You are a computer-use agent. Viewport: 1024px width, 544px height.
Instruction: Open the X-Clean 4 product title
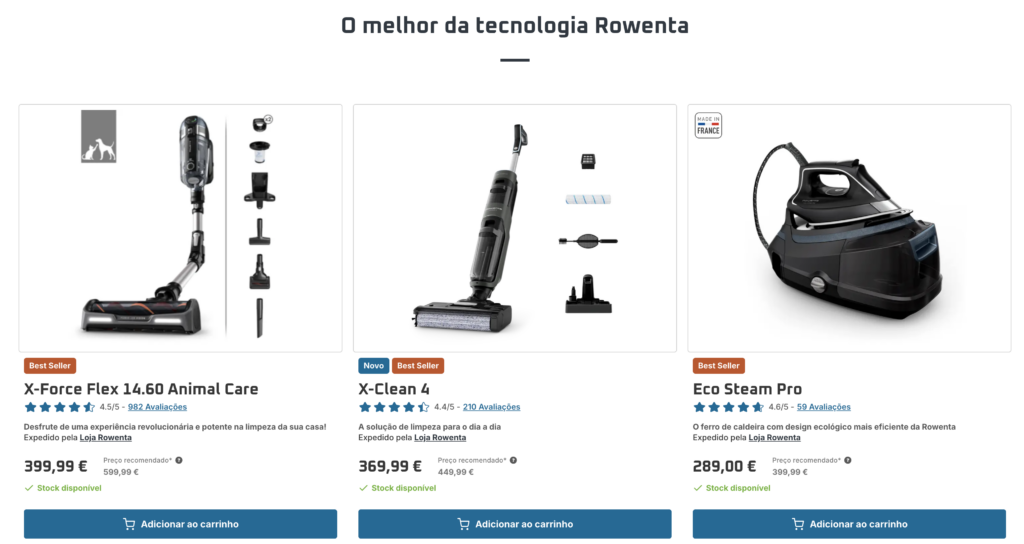pos(394,389)
